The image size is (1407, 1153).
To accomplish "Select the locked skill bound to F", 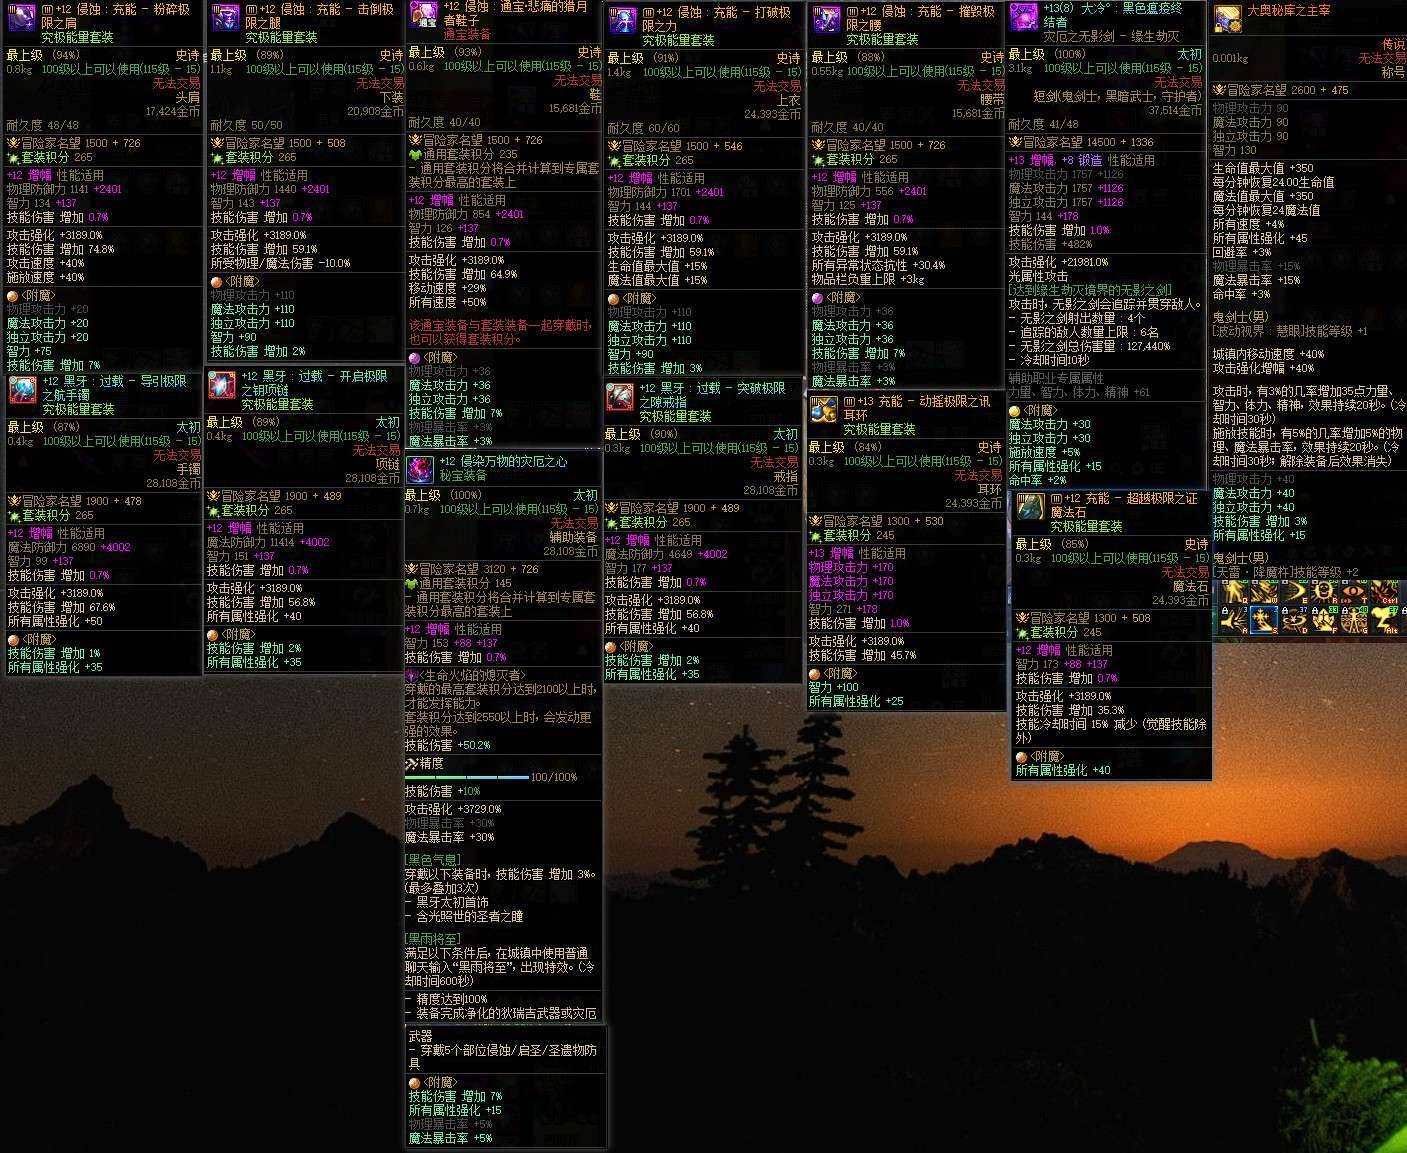I will 1325,620.
